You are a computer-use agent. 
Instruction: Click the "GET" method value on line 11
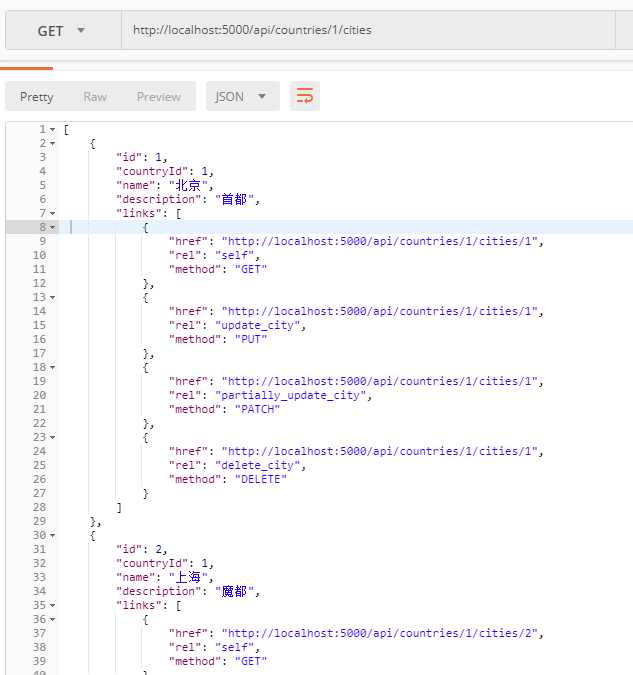point(251,269)
